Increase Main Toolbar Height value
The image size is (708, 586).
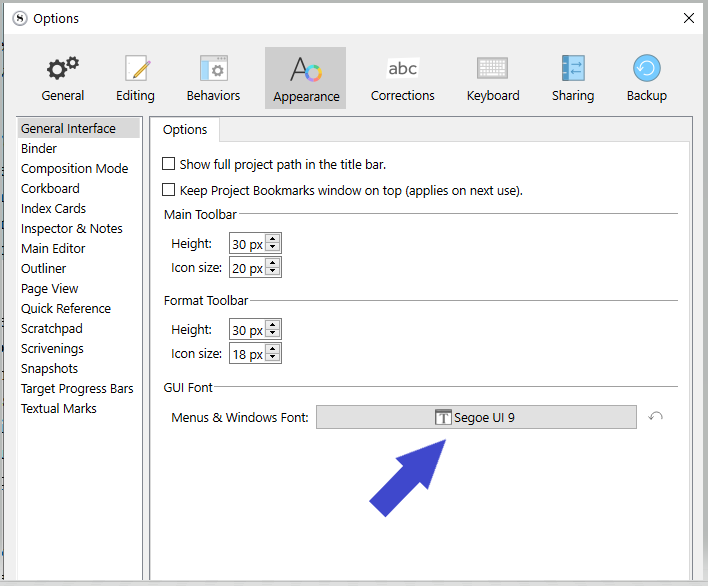pyautogui.click(x=273, y=239)
